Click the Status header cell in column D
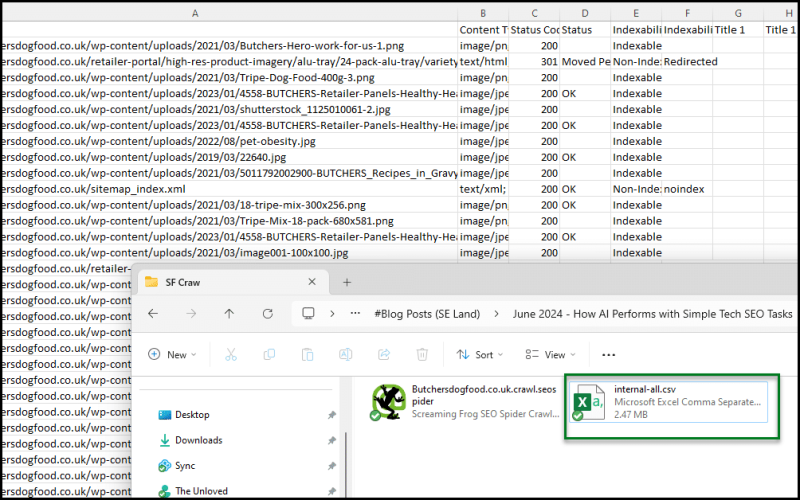This screenshot has width=800, height=500. click(585, 30)
